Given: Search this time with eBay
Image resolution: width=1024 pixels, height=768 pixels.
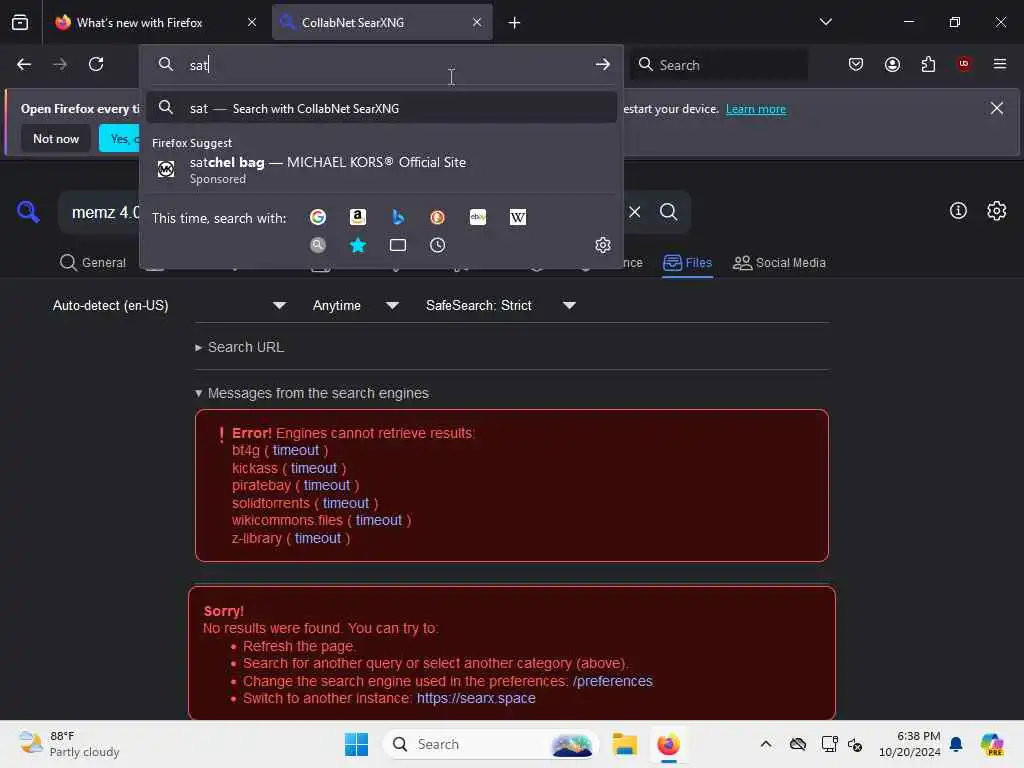Looking at the screenshot, I should 477,217.
